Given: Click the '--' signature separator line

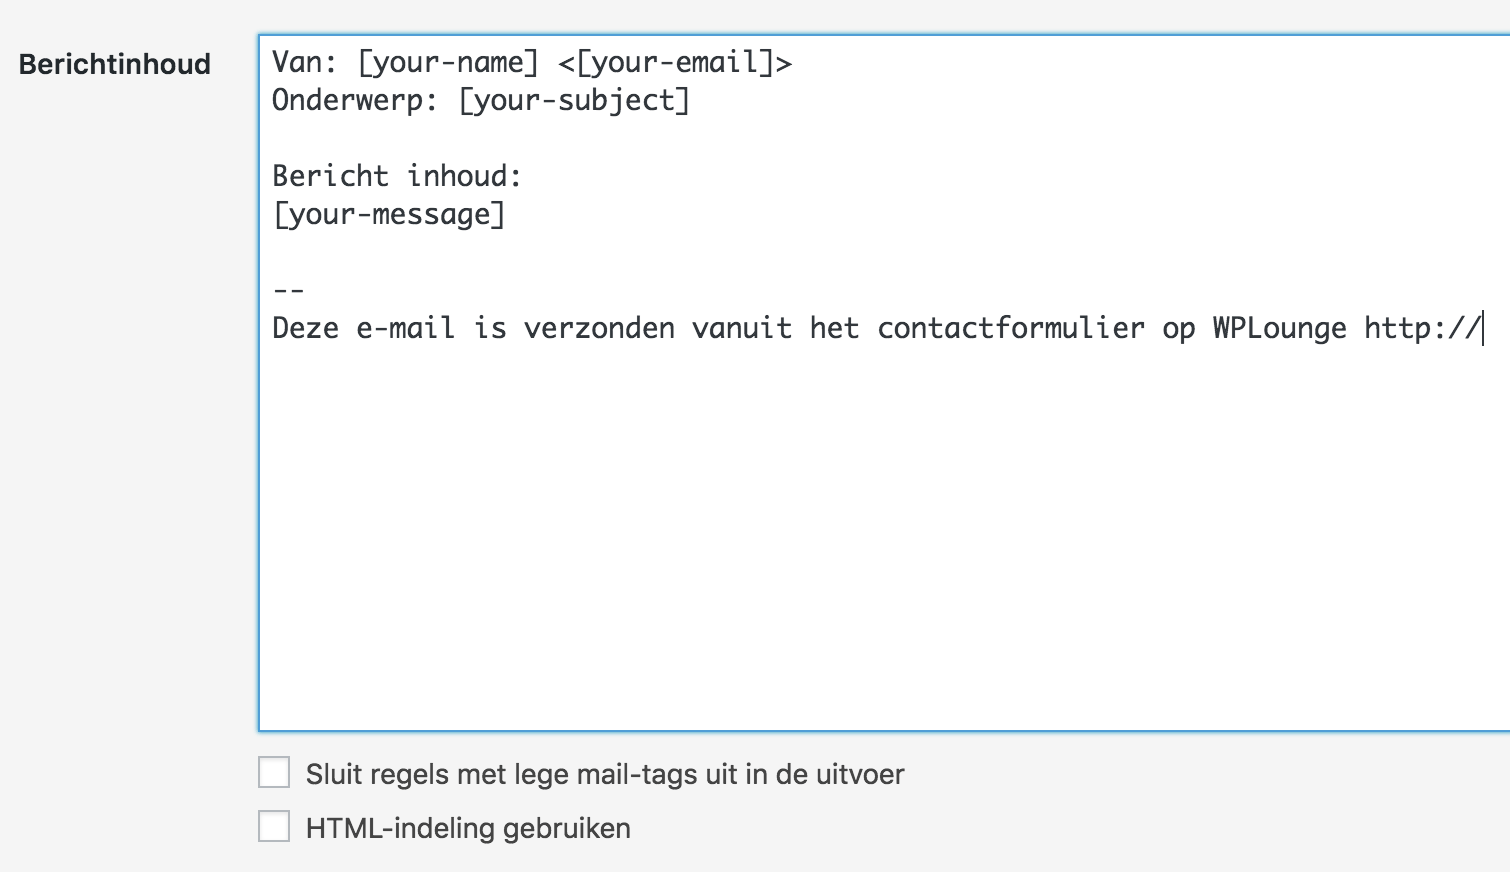Looking at the screenshot, I should pyautogui.click(x=288, y=291).
